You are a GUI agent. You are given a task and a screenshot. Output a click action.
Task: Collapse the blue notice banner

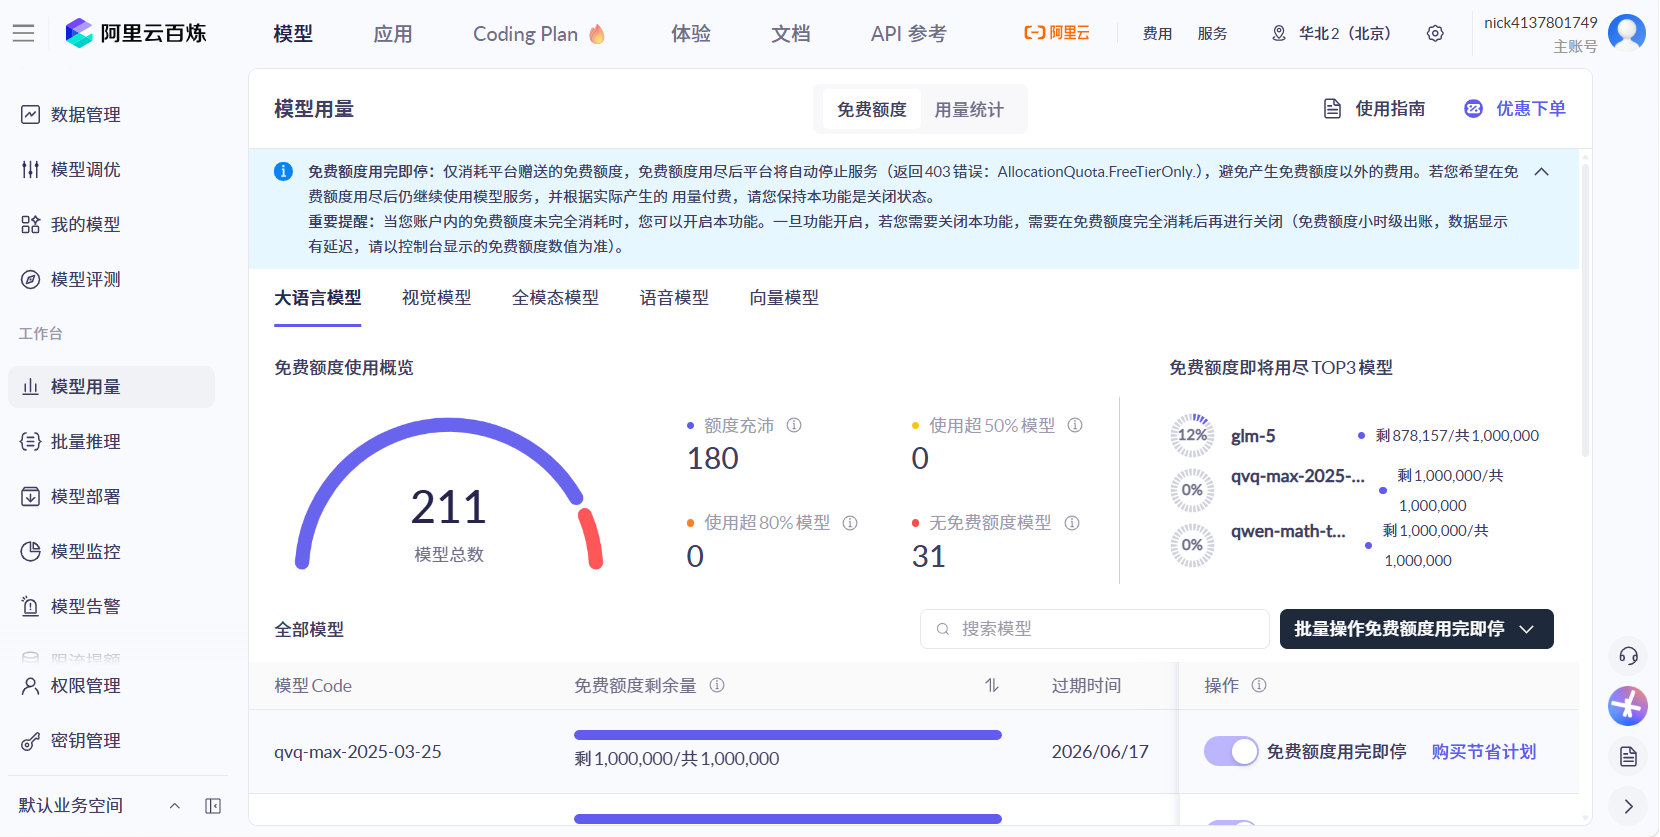click(x=1542, y=172)
